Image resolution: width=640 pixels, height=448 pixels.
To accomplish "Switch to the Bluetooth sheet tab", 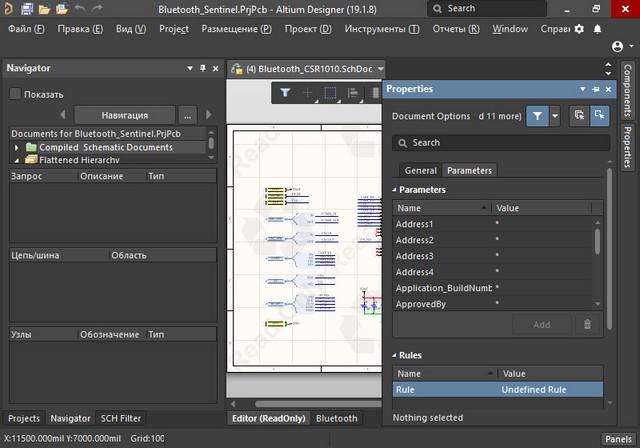I will pos(336,418).
